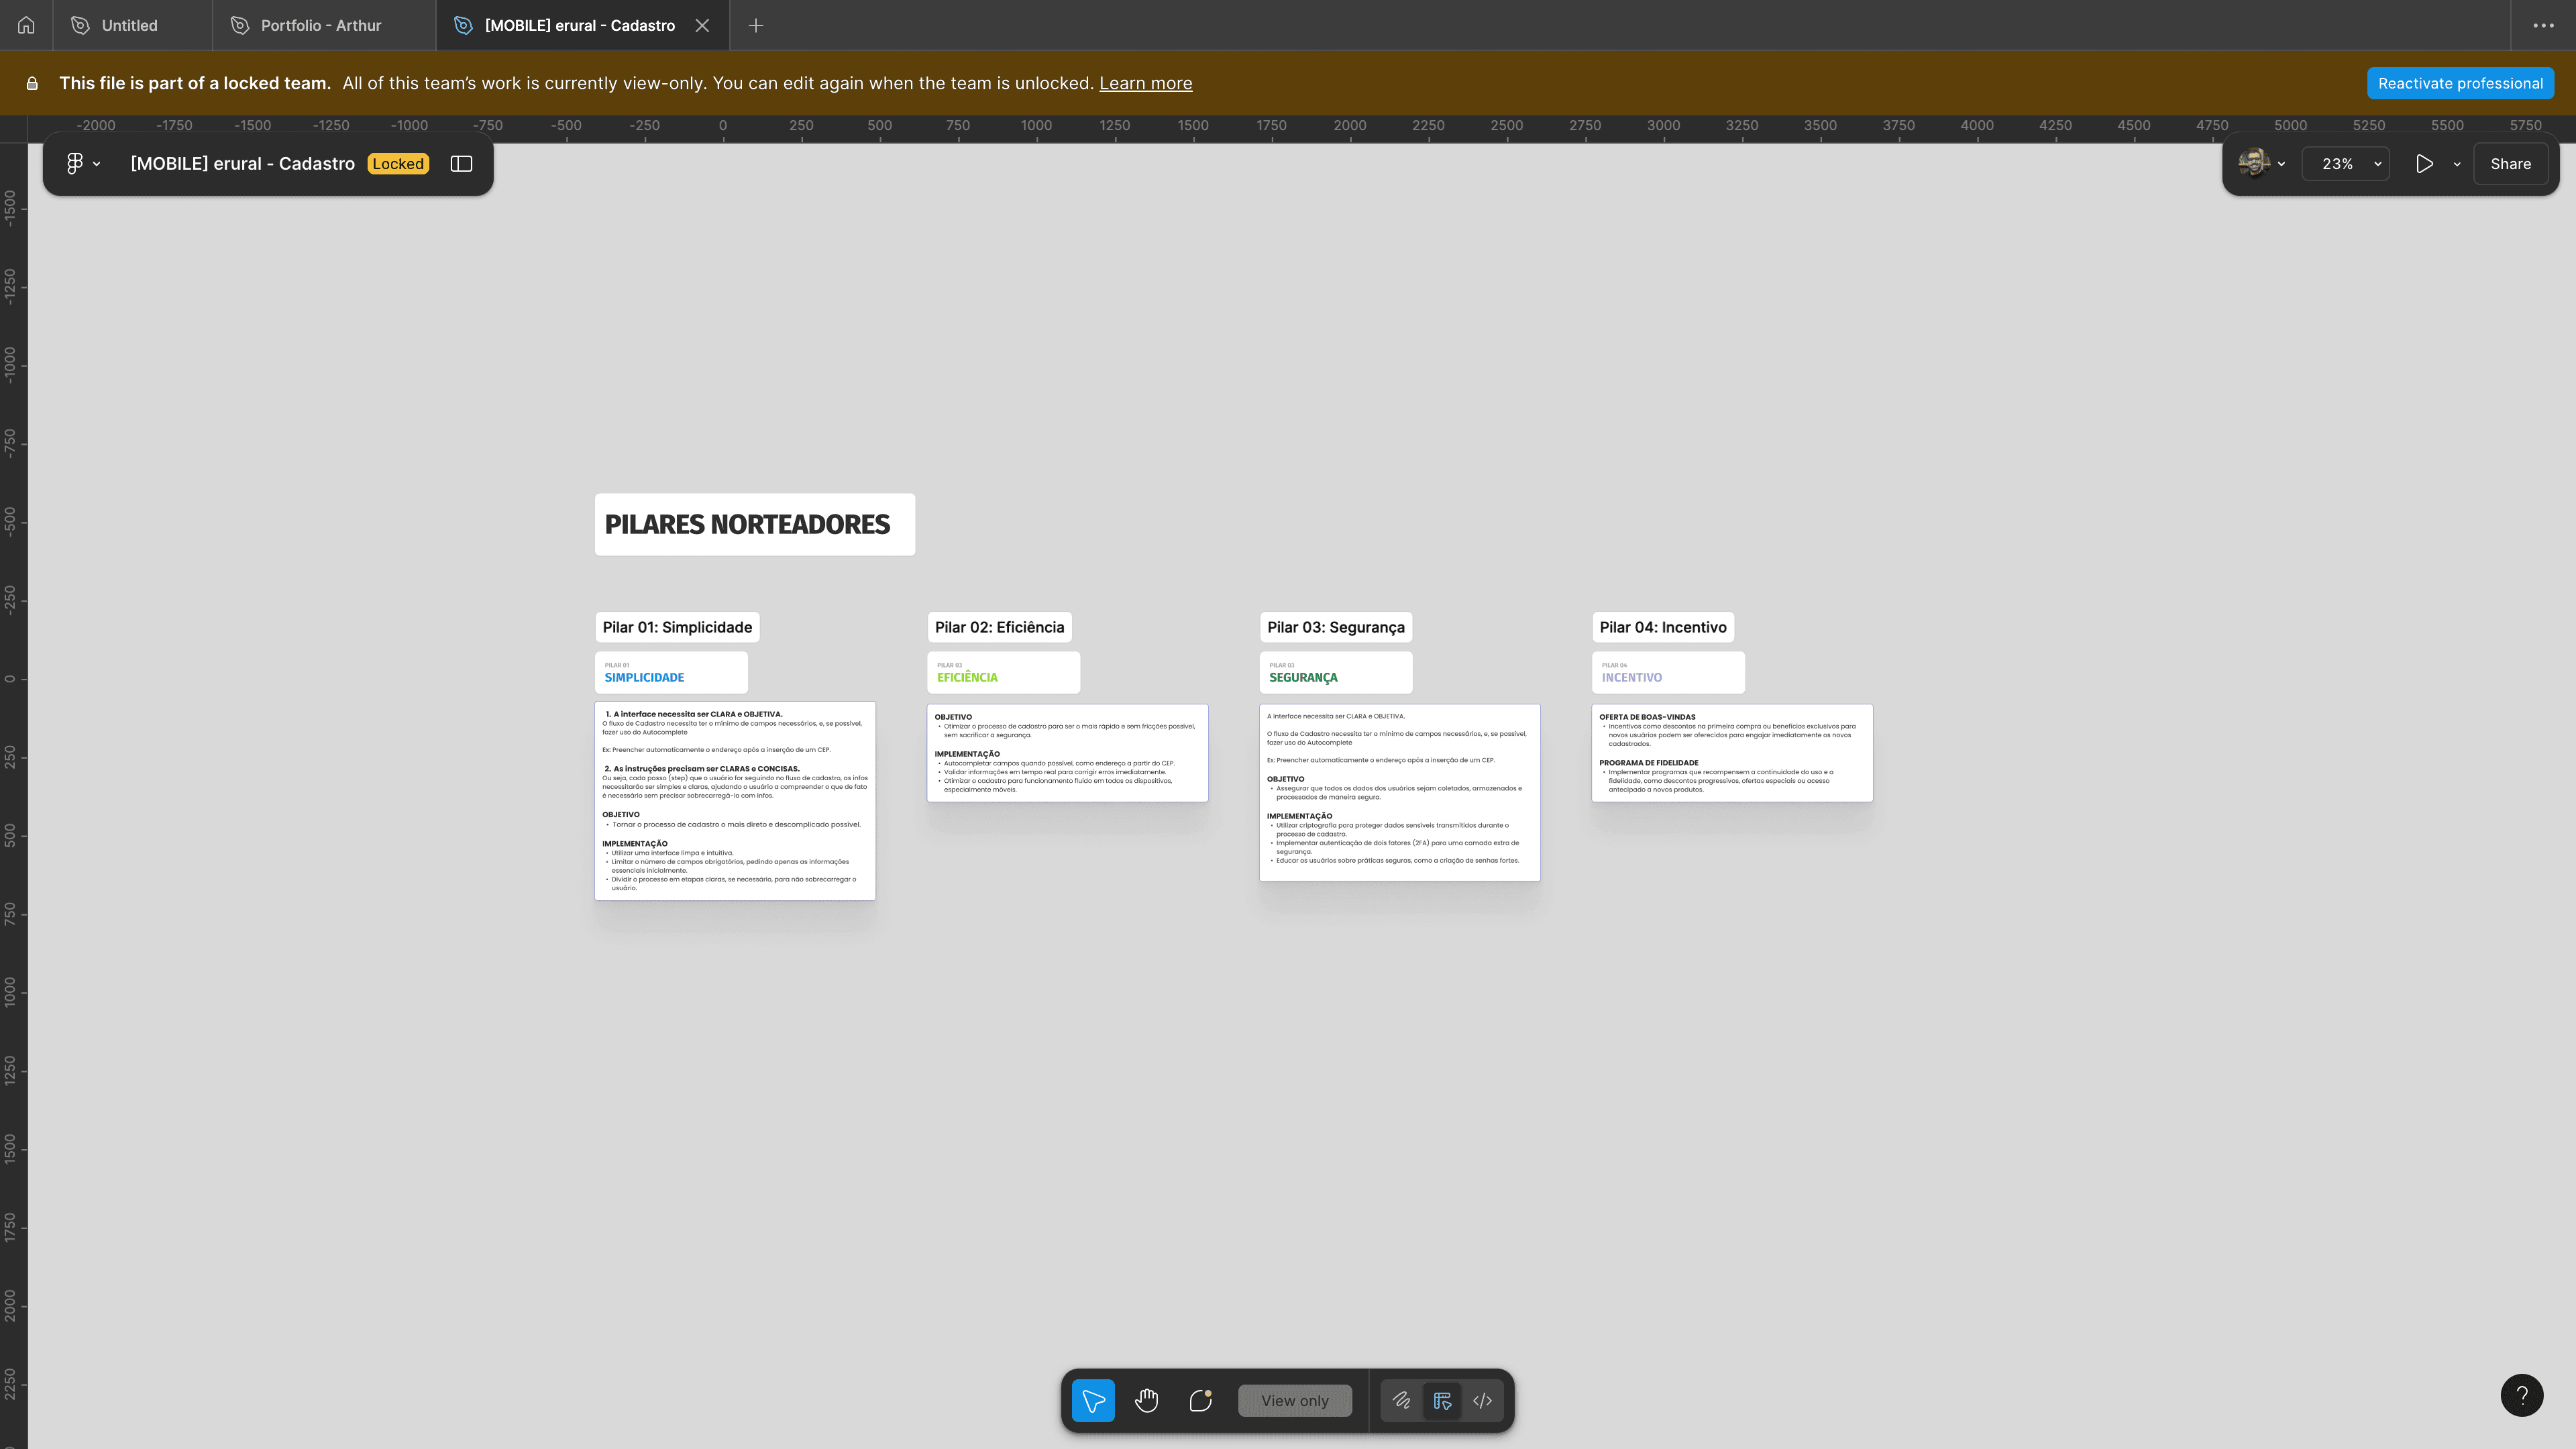Select the Comment tool
Image resolution: width=2576 pixels, height=1449 pixels.
(1200, 1400)
